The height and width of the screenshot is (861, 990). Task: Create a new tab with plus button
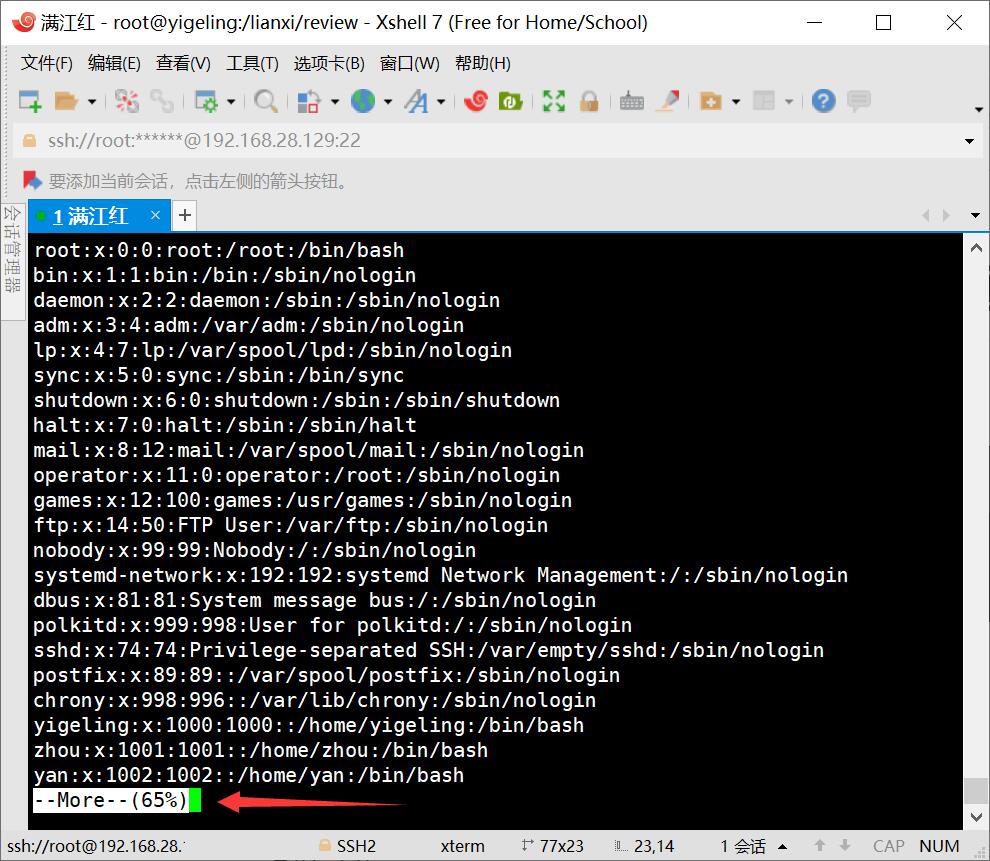[x=184, y=215]
